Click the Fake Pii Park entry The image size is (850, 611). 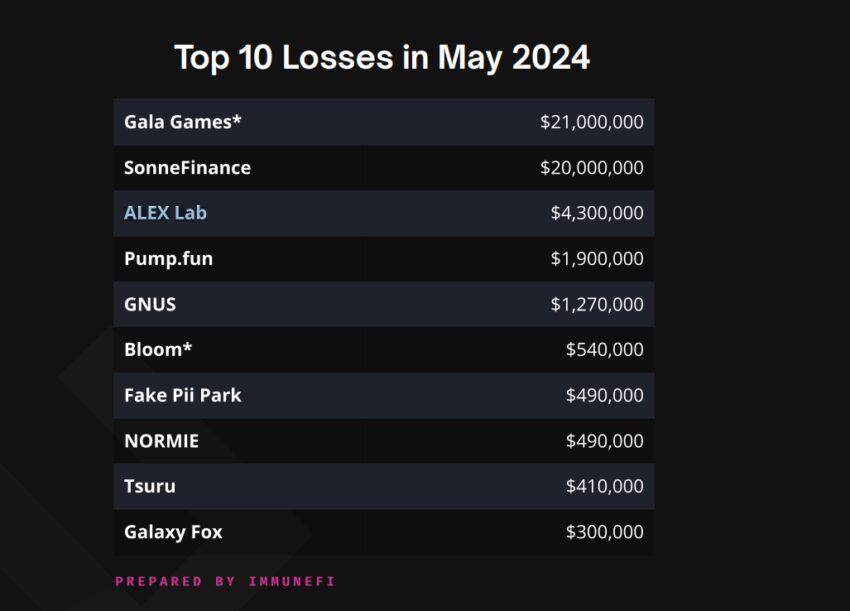click(x=183, y=395)
